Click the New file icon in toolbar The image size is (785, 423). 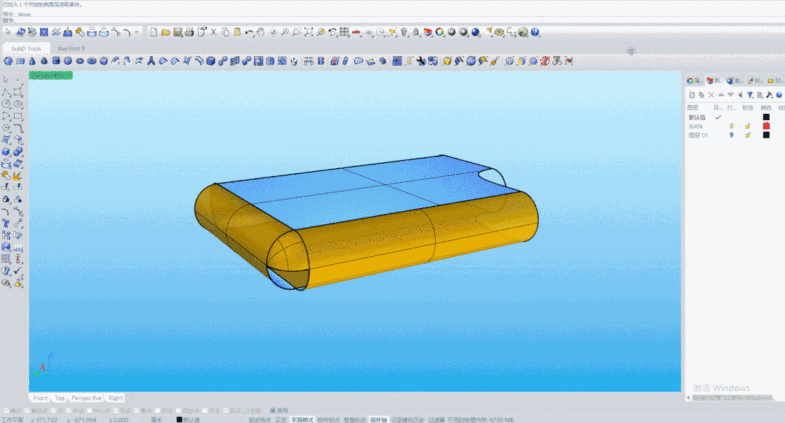(x=153, y=32)
